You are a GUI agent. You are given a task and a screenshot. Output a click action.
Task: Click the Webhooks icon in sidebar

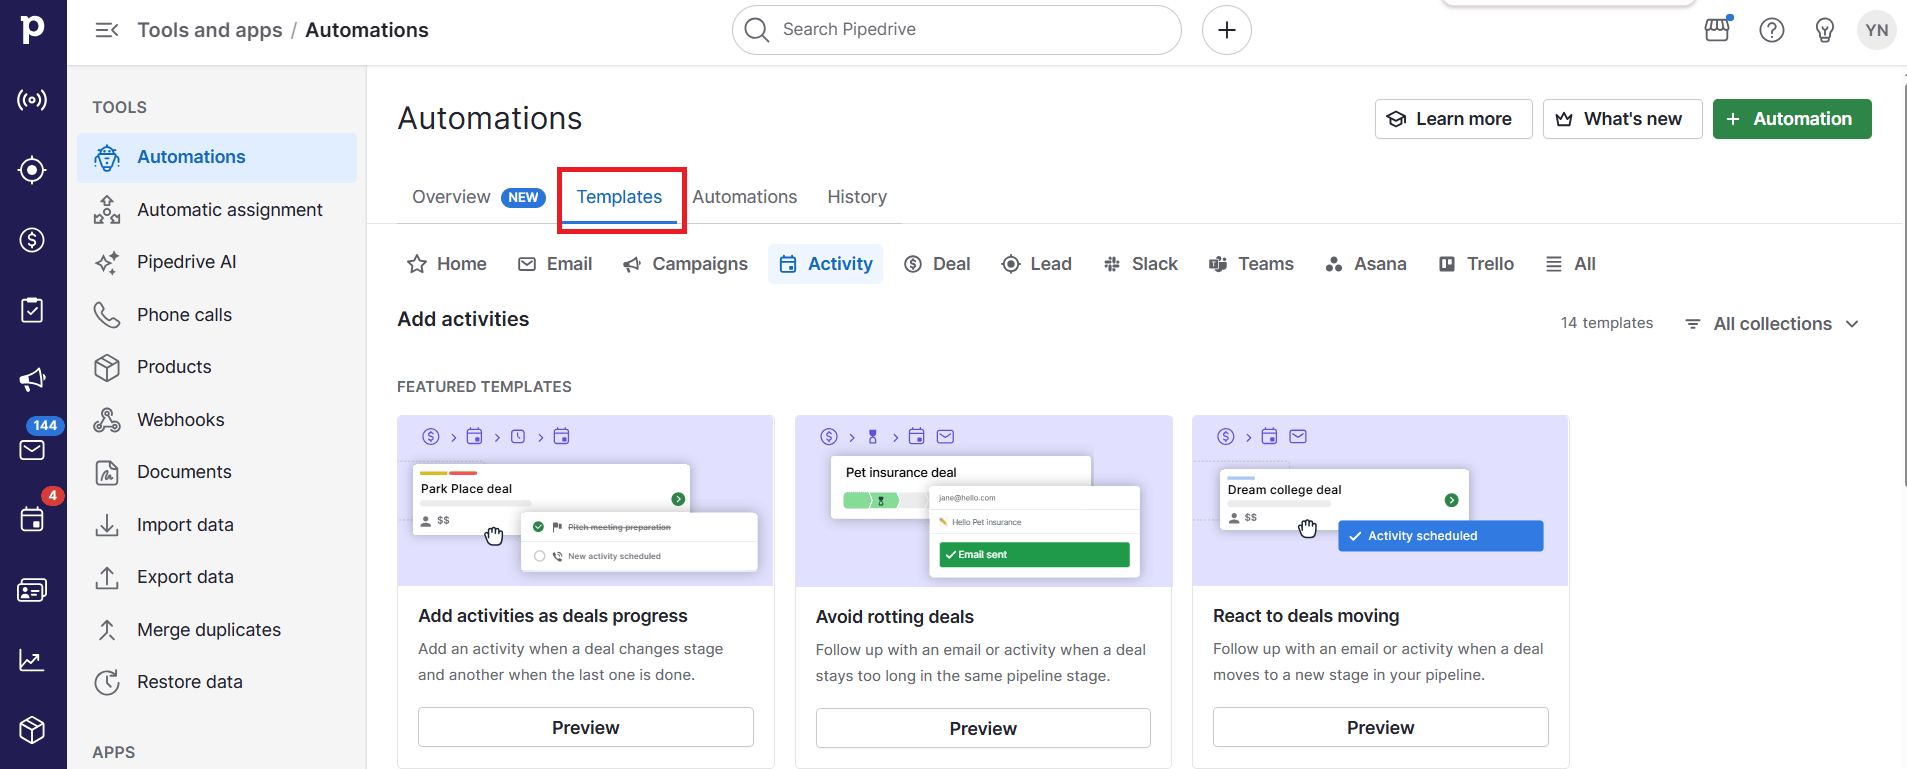pos(107,420)
